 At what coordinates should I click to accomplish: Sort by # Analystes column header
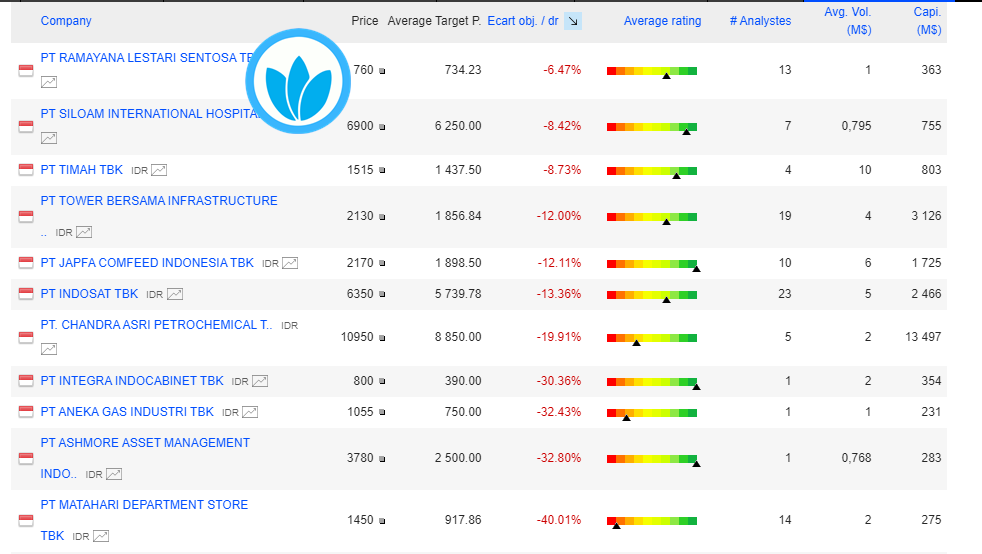pos(759,21)
